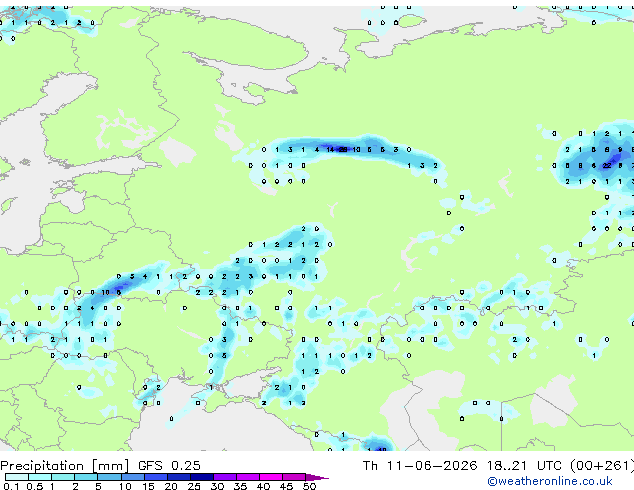Click the "28" precipitation value on map
Image resolution: width=634 pixels, height=490 pixels.
343,150
